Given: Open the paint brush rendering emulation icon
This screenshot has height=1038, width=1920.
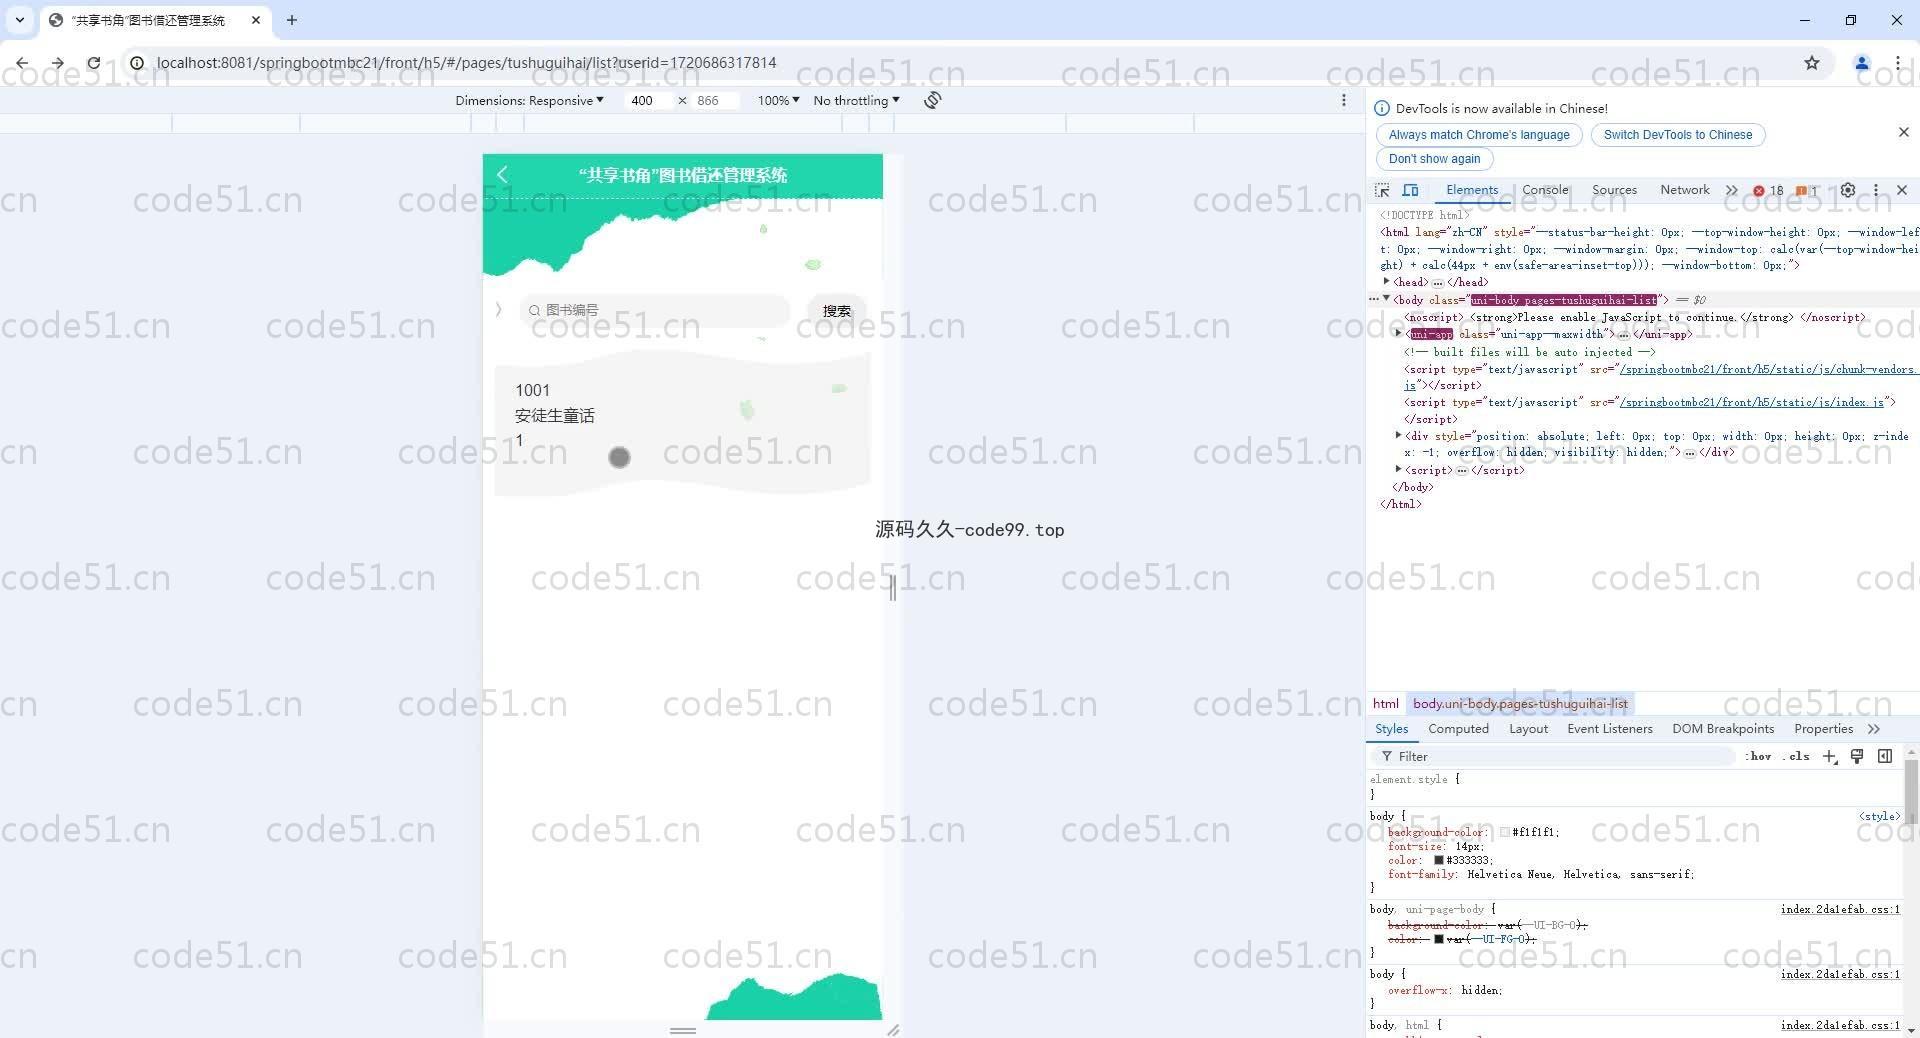Looking at the screenshot, I should coord(1857,756).
